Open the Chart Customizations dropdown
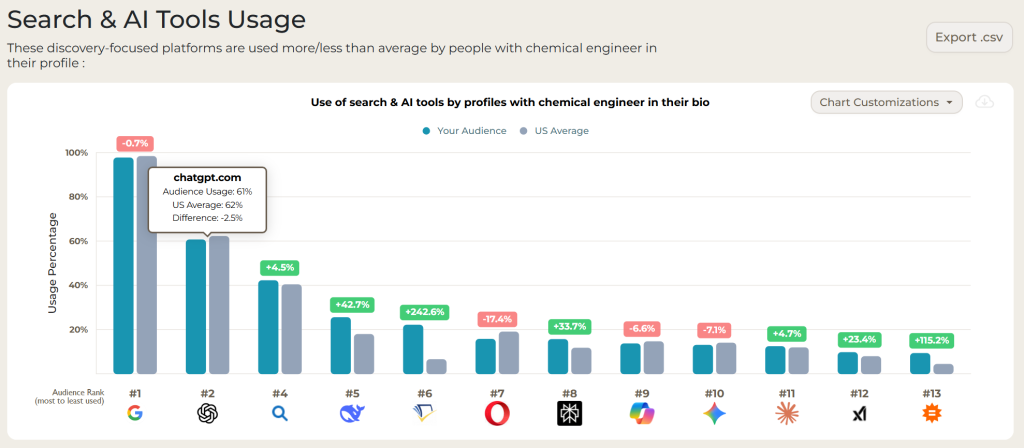The height and width of the screenshot is (448, 1024). click(886, 102)
